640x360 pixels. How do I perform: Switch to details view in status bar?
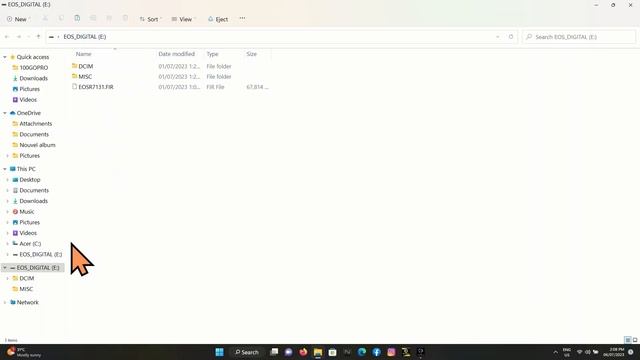pos(628,340)
